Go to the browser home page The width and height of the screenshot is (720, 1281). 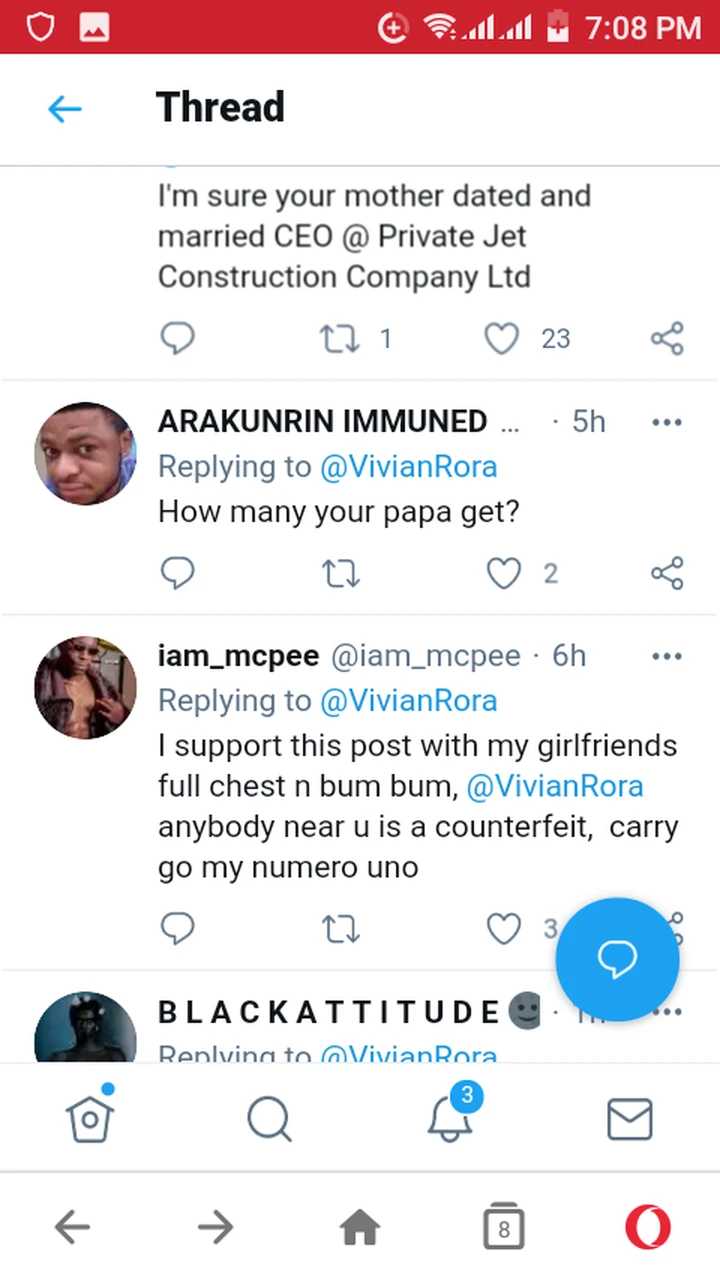(360, 1227)
